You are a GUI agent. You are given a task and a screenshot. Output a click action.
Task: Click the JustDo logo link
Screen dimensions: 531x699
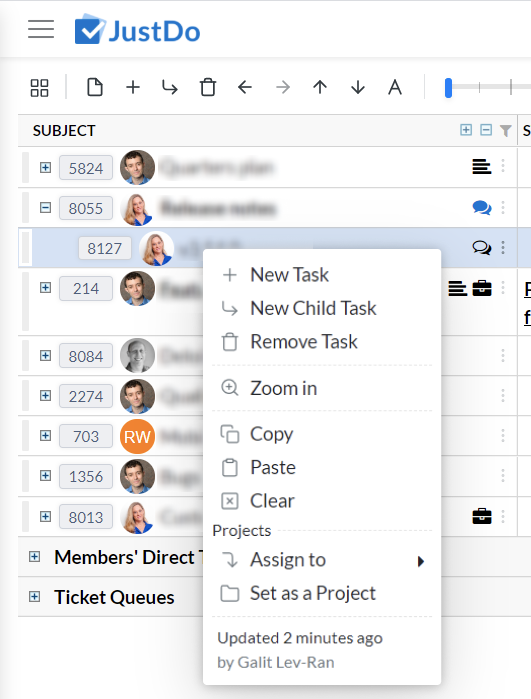[x=137, y=30]
